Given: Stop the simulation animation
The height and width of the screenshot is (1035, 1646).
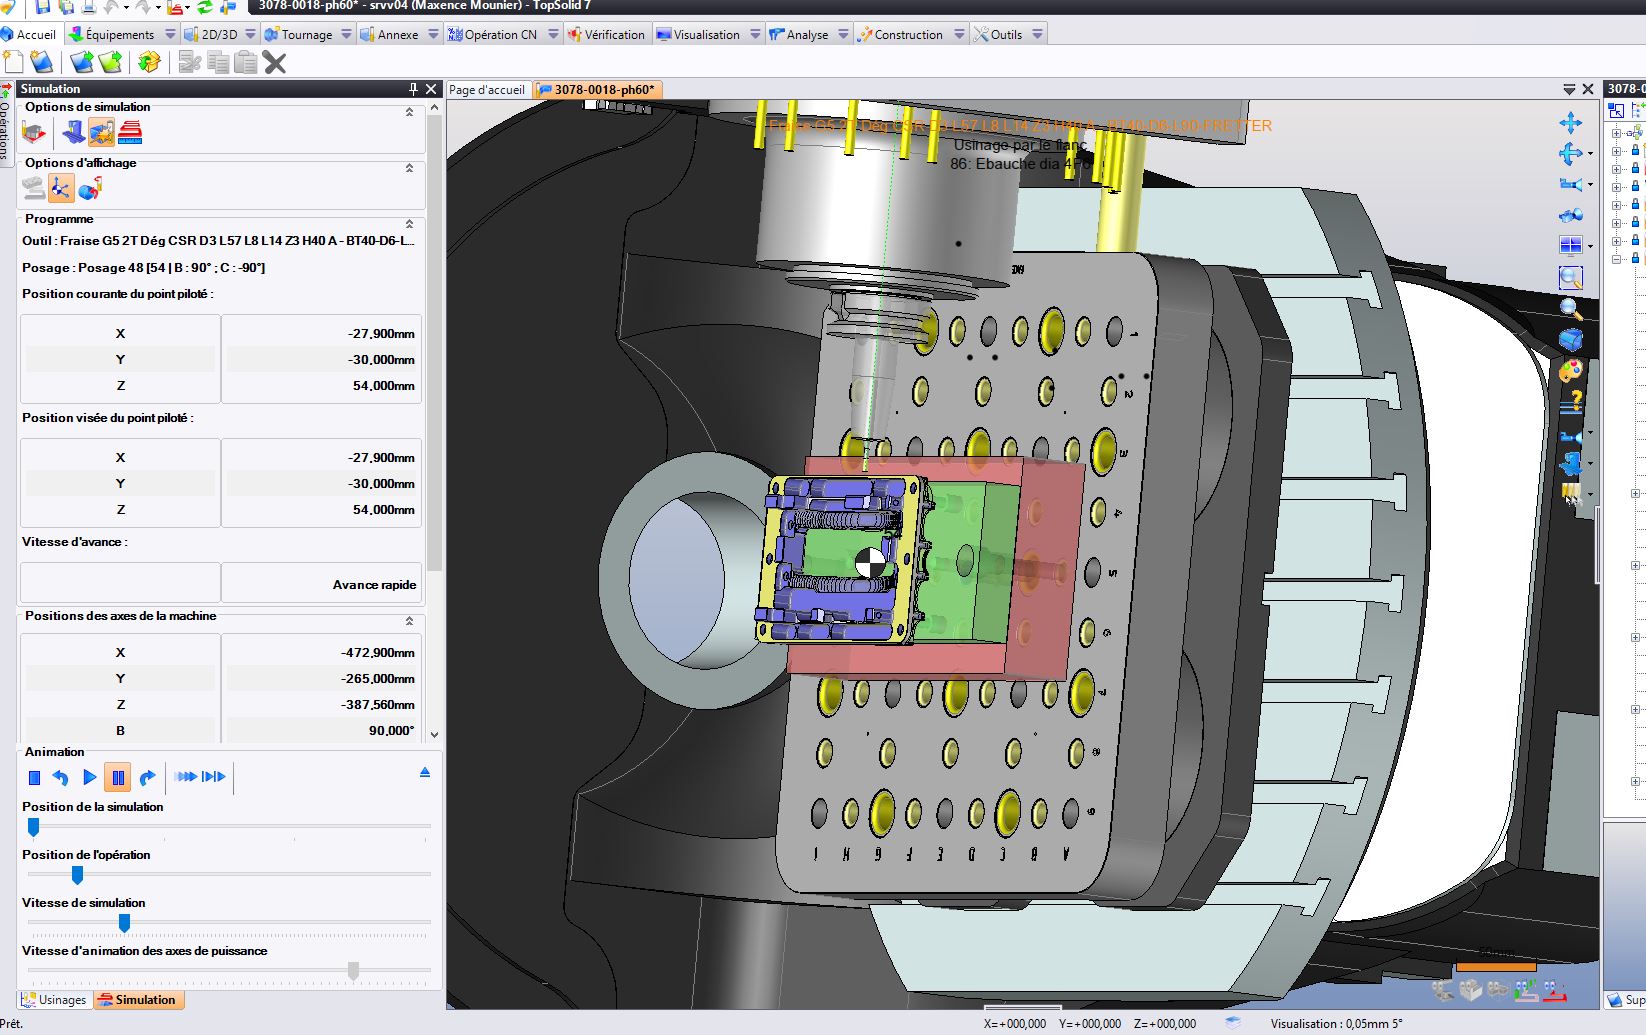Looking at the screenshot, I should (x=34, y=777).
